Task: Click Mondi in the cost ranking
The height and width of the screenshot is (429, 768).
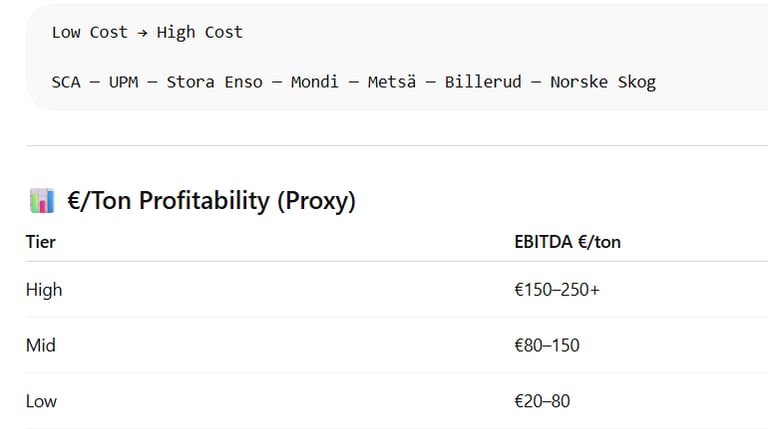Action: (x=315, y=81)
